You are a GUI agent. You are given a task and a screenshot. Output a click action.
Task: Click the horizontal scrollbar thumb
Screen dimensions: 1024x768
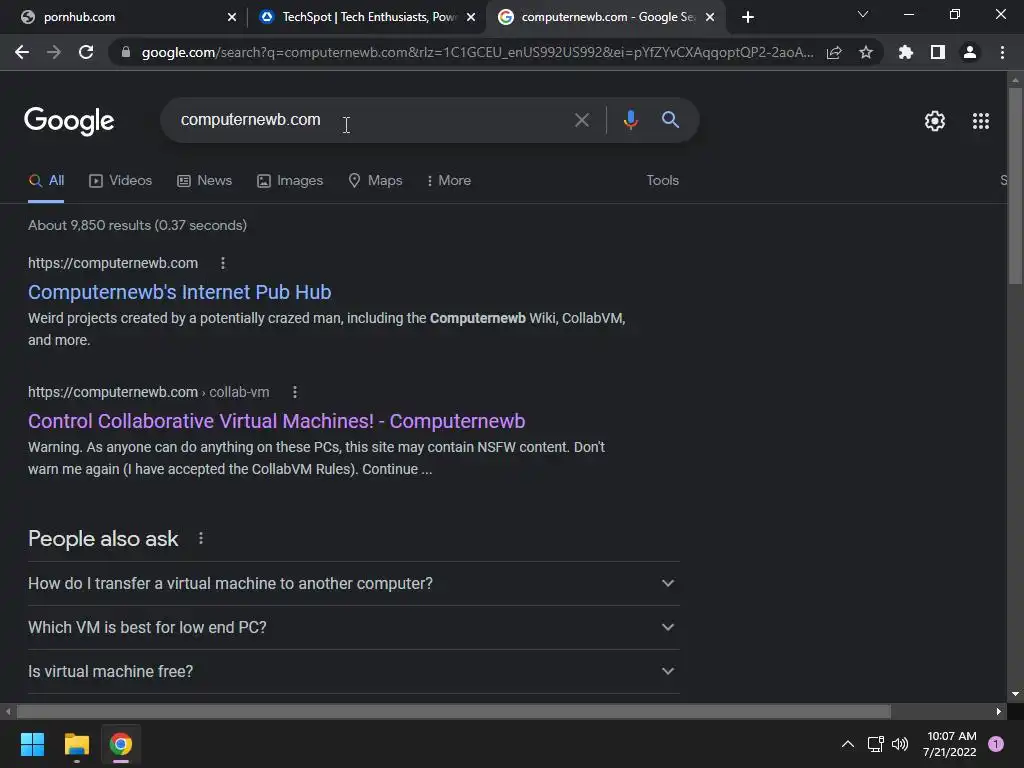[453, 711]
